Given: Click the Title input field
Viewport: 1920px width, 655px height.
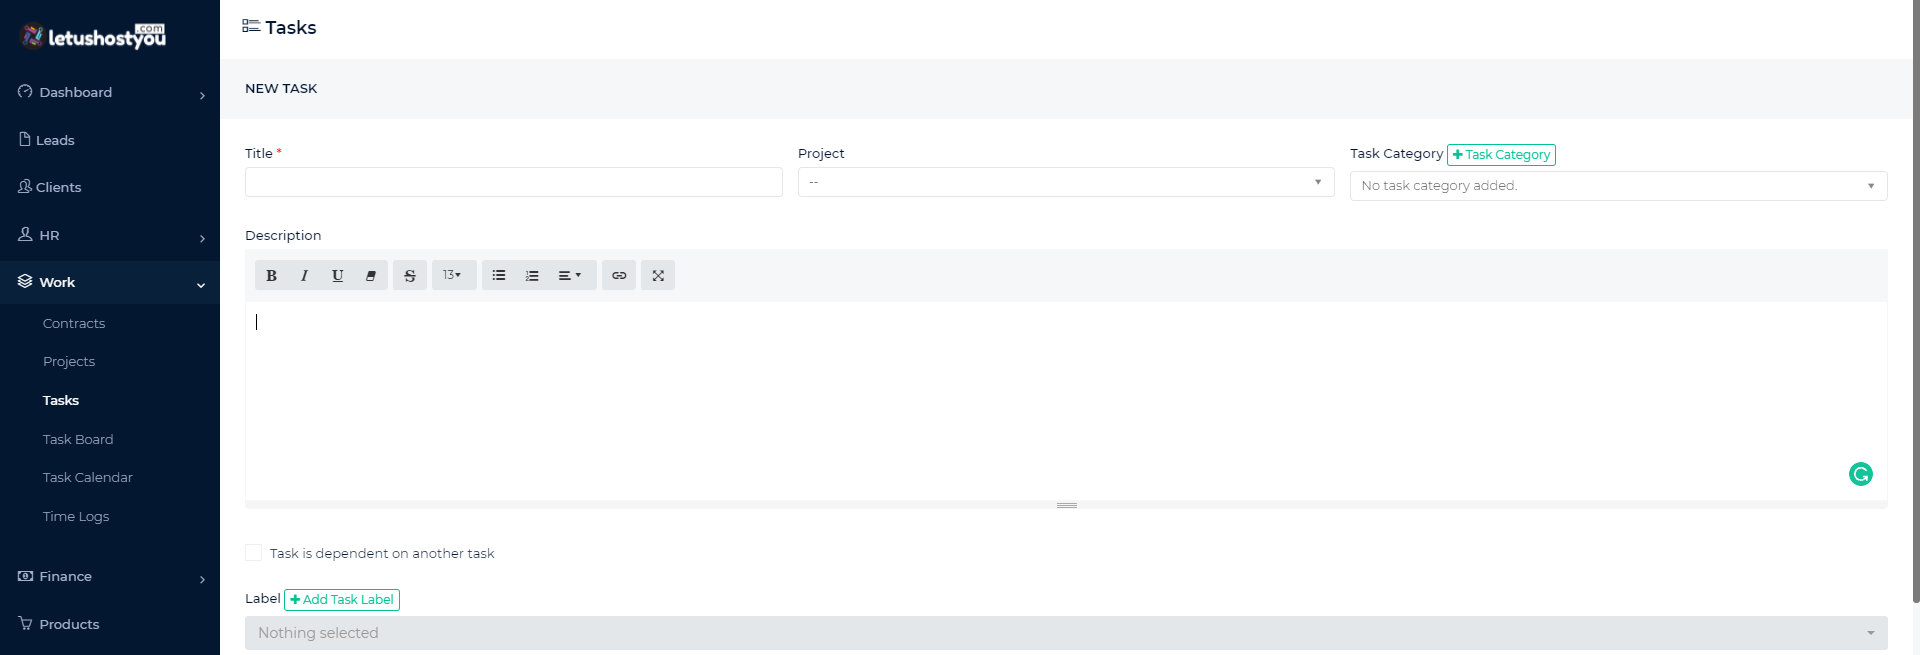Looking at the screenshot, I should (513, 182).
